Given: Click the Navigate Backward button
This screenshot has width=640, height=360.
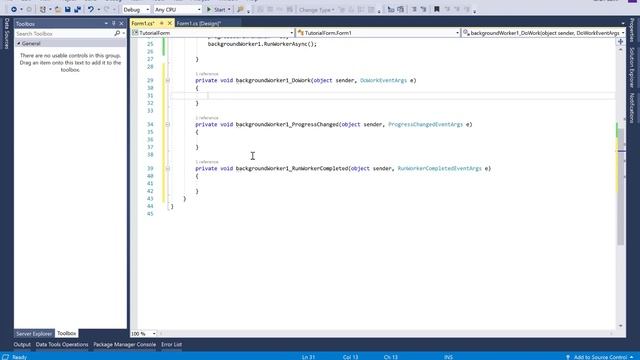Looking at the screenshot, I should pyautogui.click(x=13, y=9).
